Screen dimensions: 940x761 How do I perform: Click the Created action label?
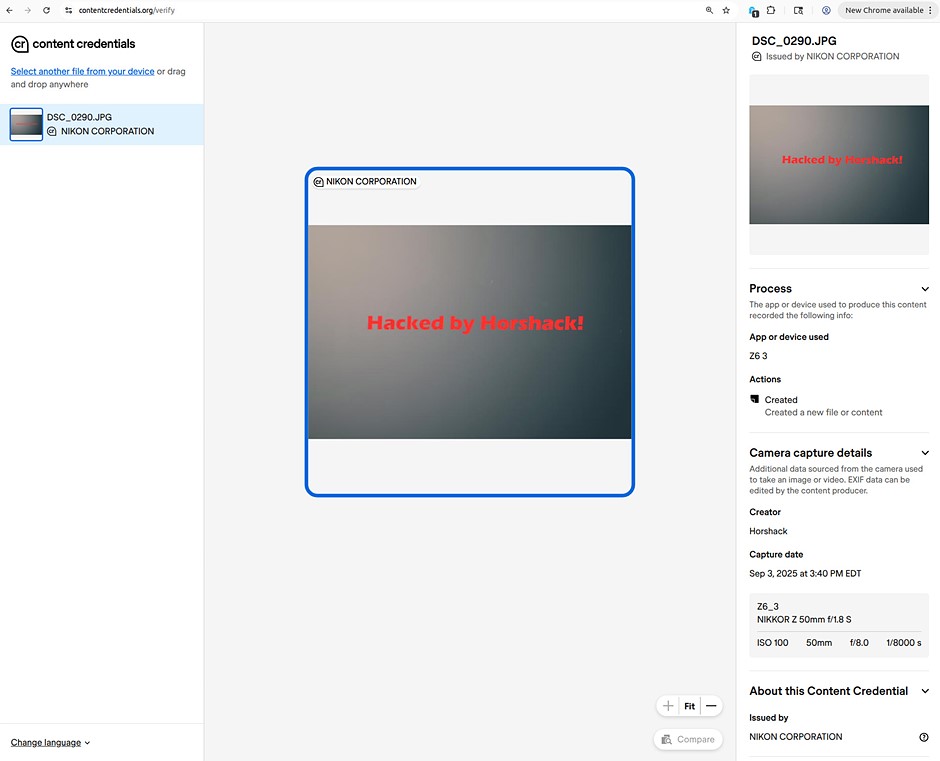coord(781,400)
